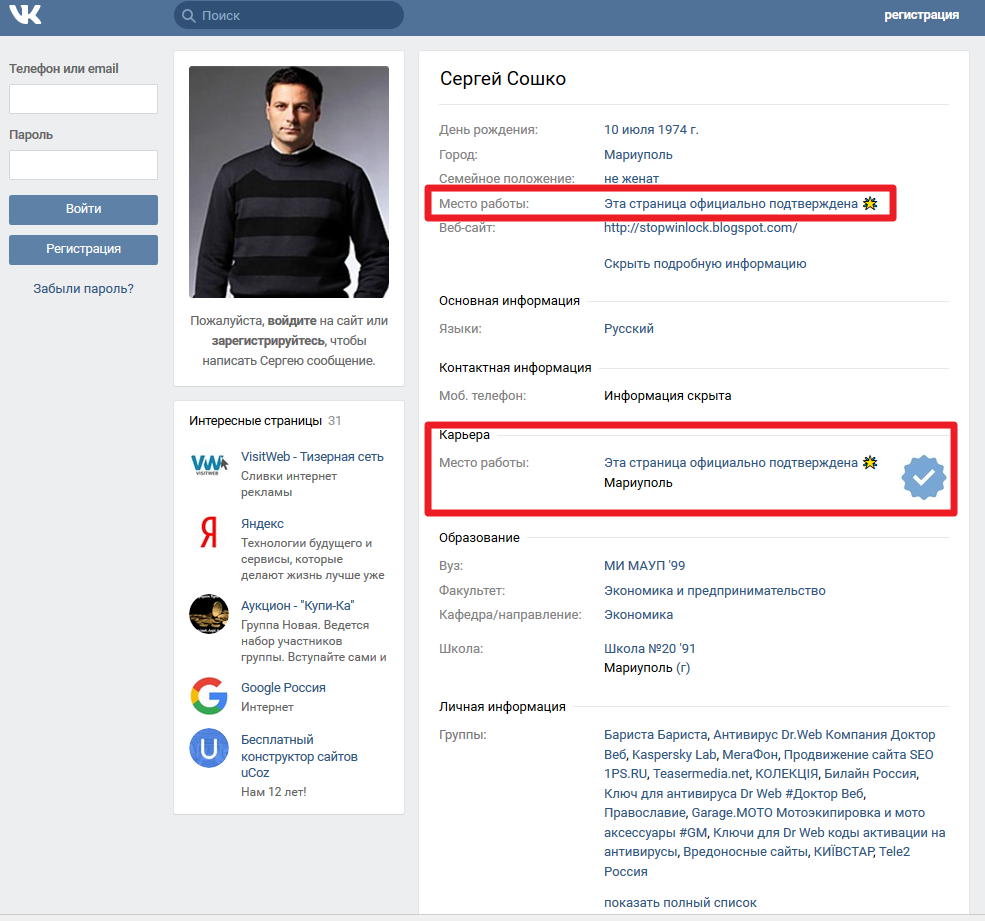Click the uCoz constructor logo icon
The width and height of the screenshot is (985, 922).
click(209, 749)
